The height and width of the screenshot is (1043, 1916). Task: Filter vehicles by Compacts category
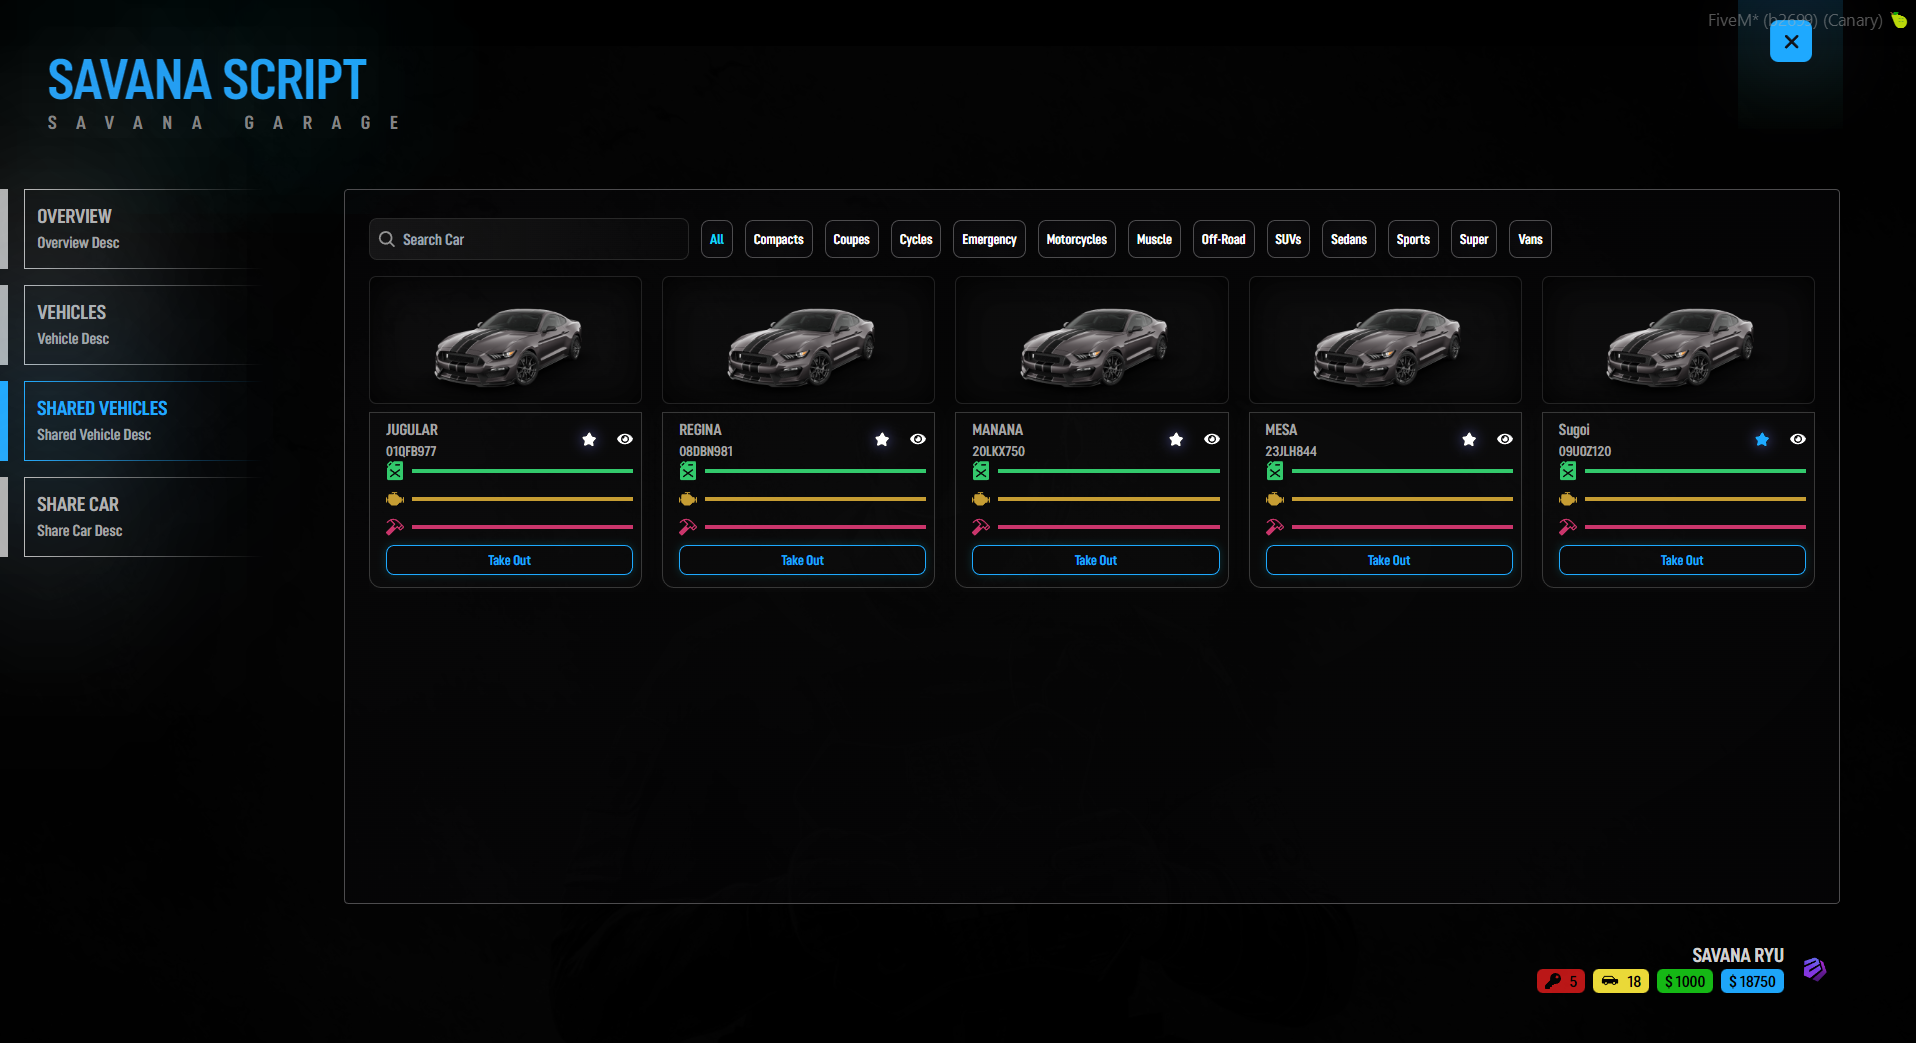click(778, 239)
